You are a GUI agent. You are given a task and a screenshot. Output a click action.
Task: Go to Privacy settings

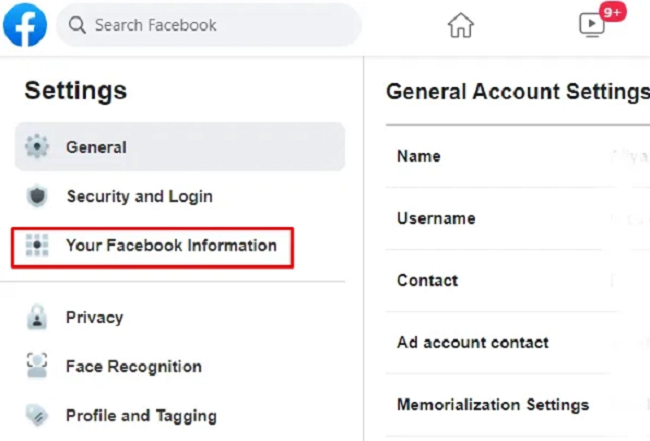pos(94,318)
